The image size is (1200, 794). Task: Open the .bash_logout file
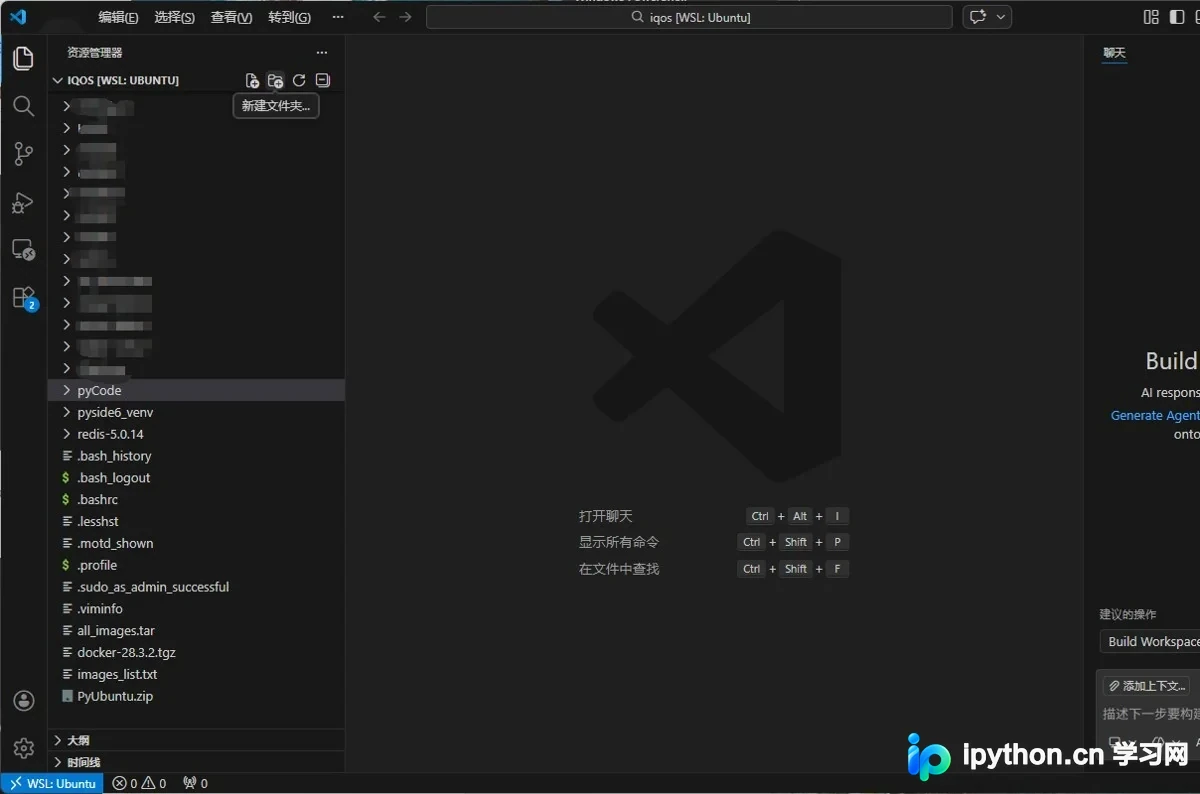[x=196, y=478]
